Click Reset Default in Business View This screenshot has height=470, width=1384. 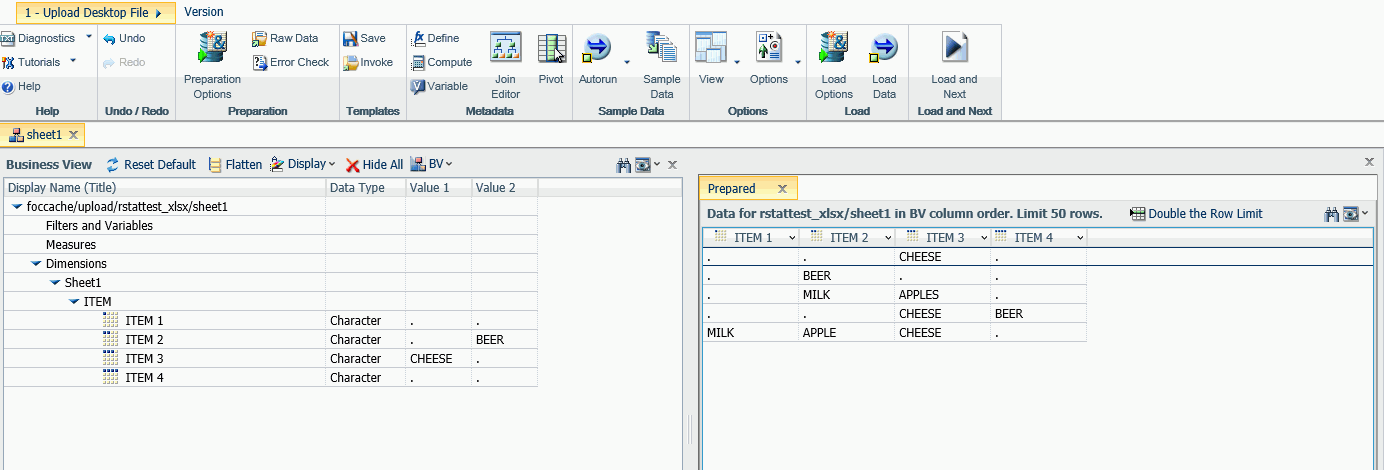coord(151,165)
